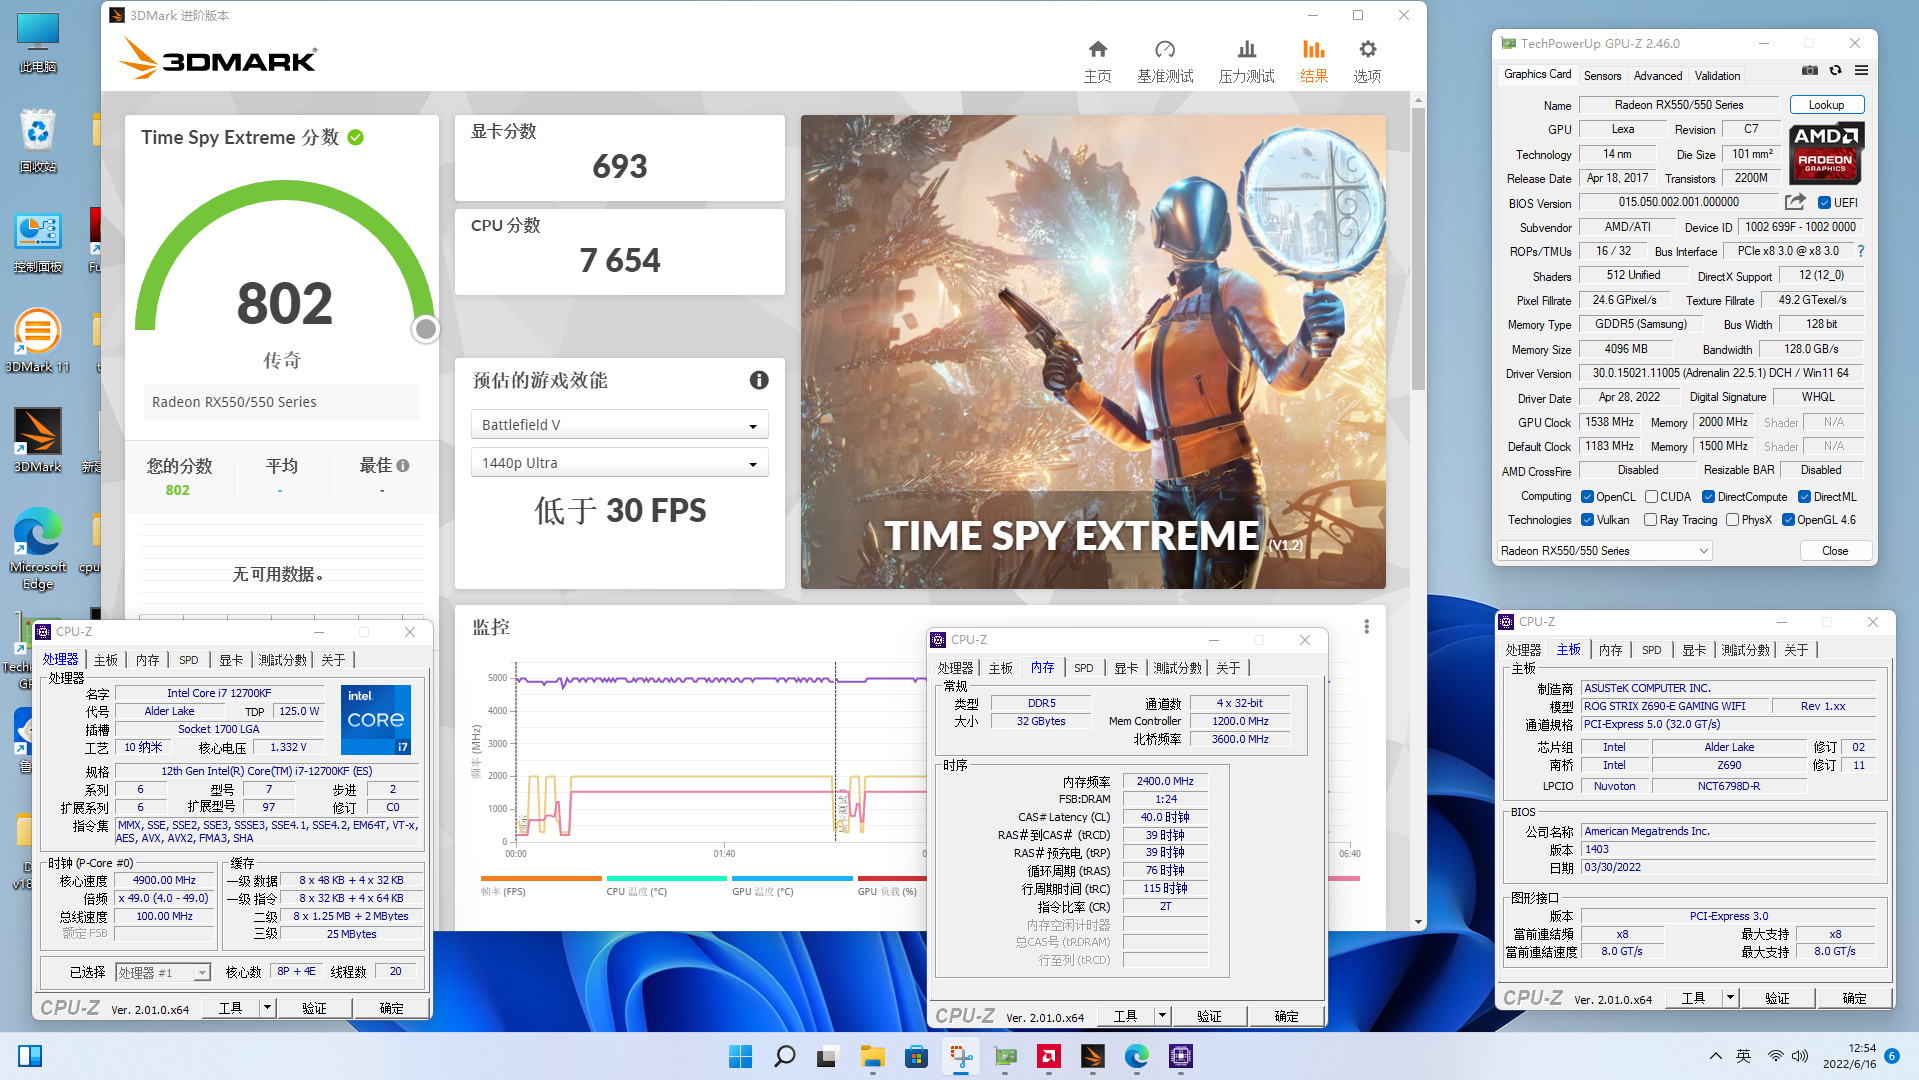Refresh GPU-Z data with refresh icon
The height and width of the screenshot is (1080, 1919).
point(1835,71)
